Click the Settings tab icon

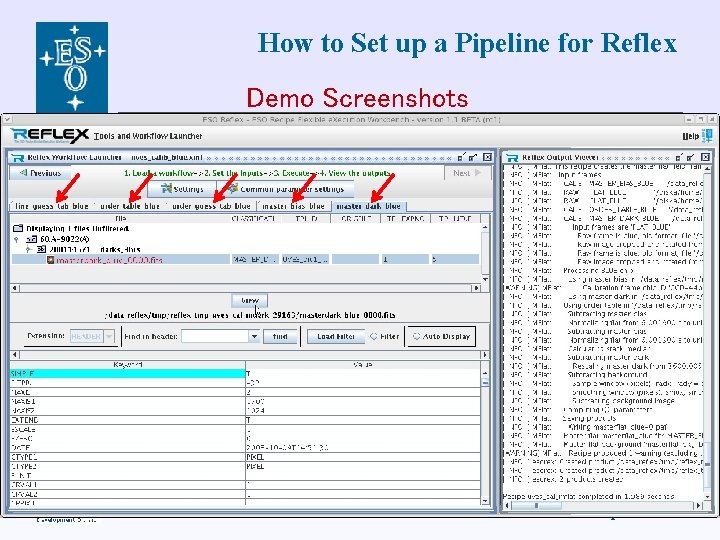[166, 188]
